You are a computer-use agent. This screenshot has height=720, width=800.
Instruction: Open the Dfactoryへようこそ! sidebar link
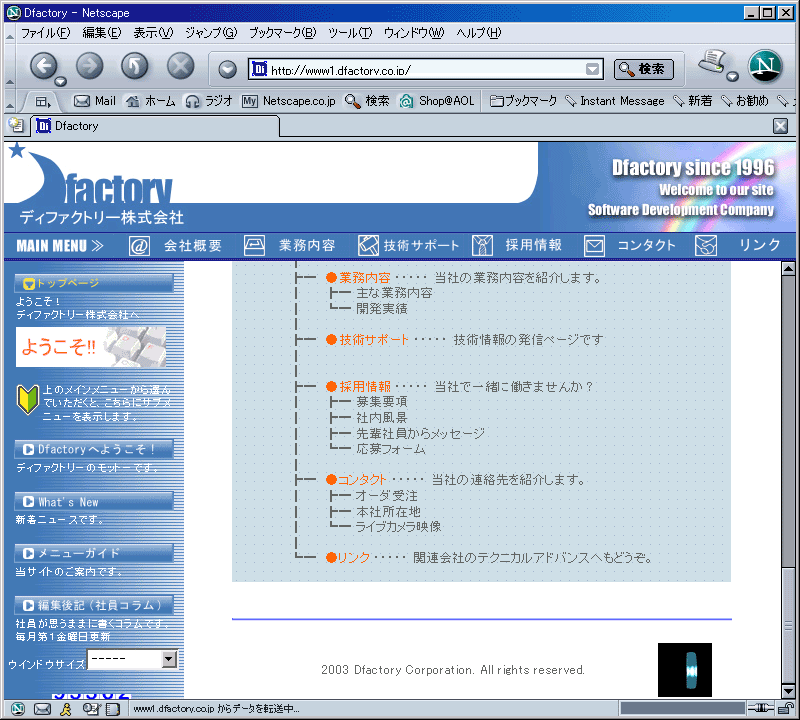click(94, 450)
